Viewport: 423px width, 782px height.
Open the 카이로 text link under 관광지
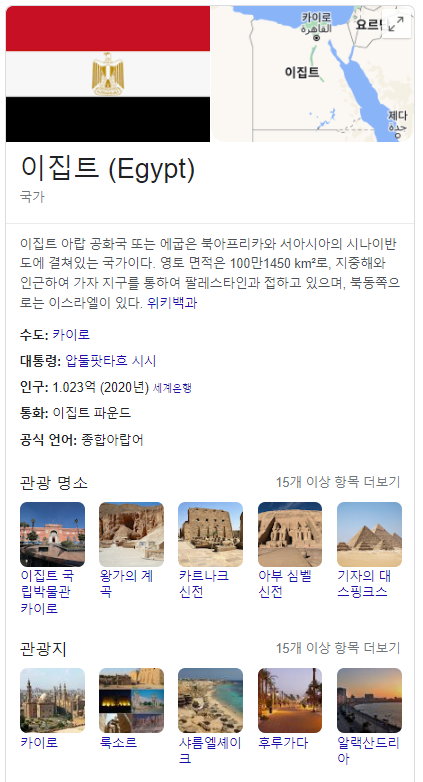[x=39, y=743]
